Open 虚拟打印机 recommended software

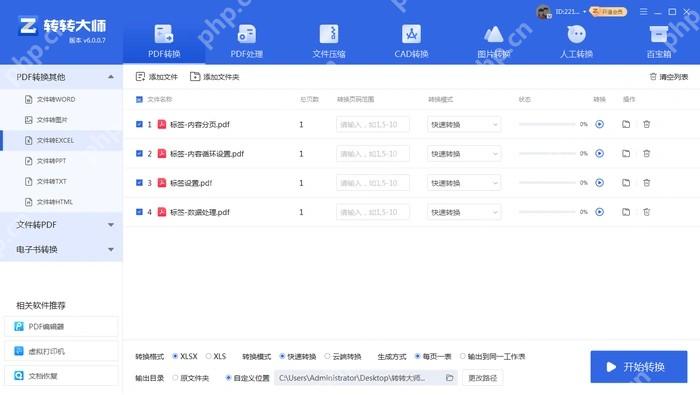coord(61,351)
